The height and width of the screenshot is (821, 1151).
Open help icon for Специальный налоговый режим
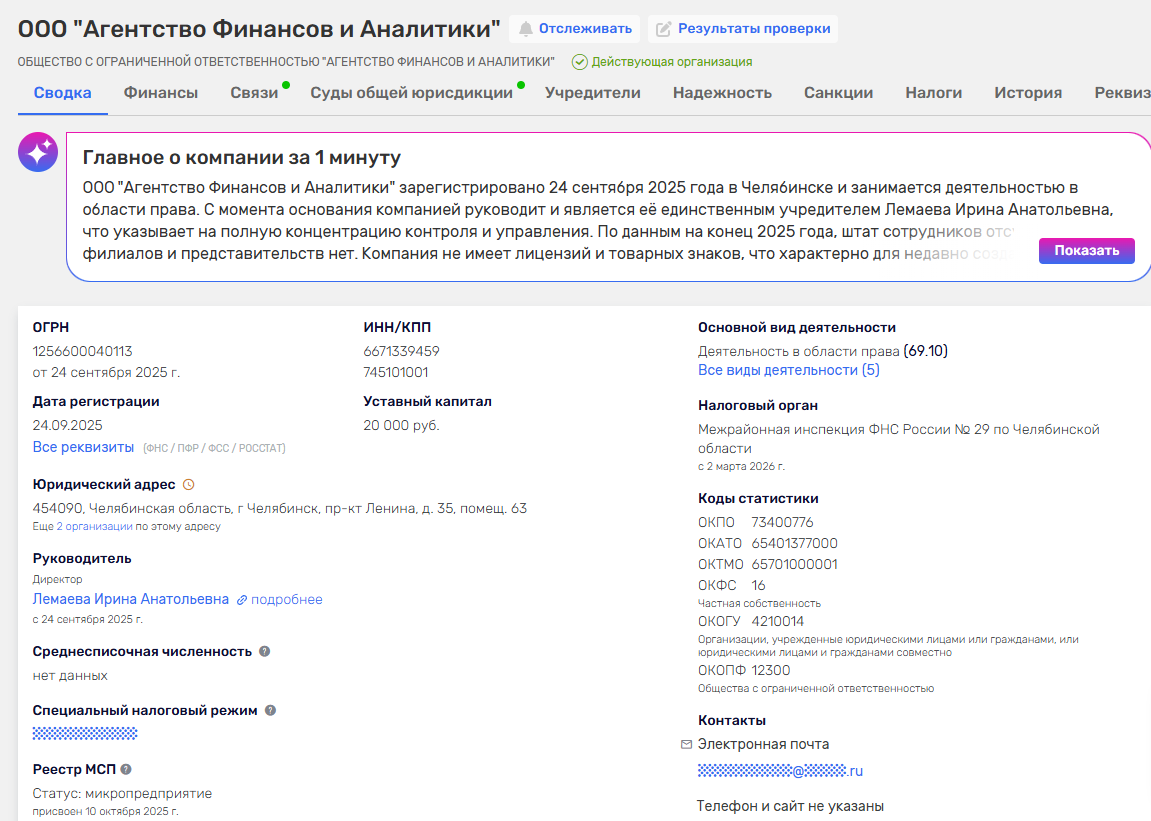click(x=270, y=710)
